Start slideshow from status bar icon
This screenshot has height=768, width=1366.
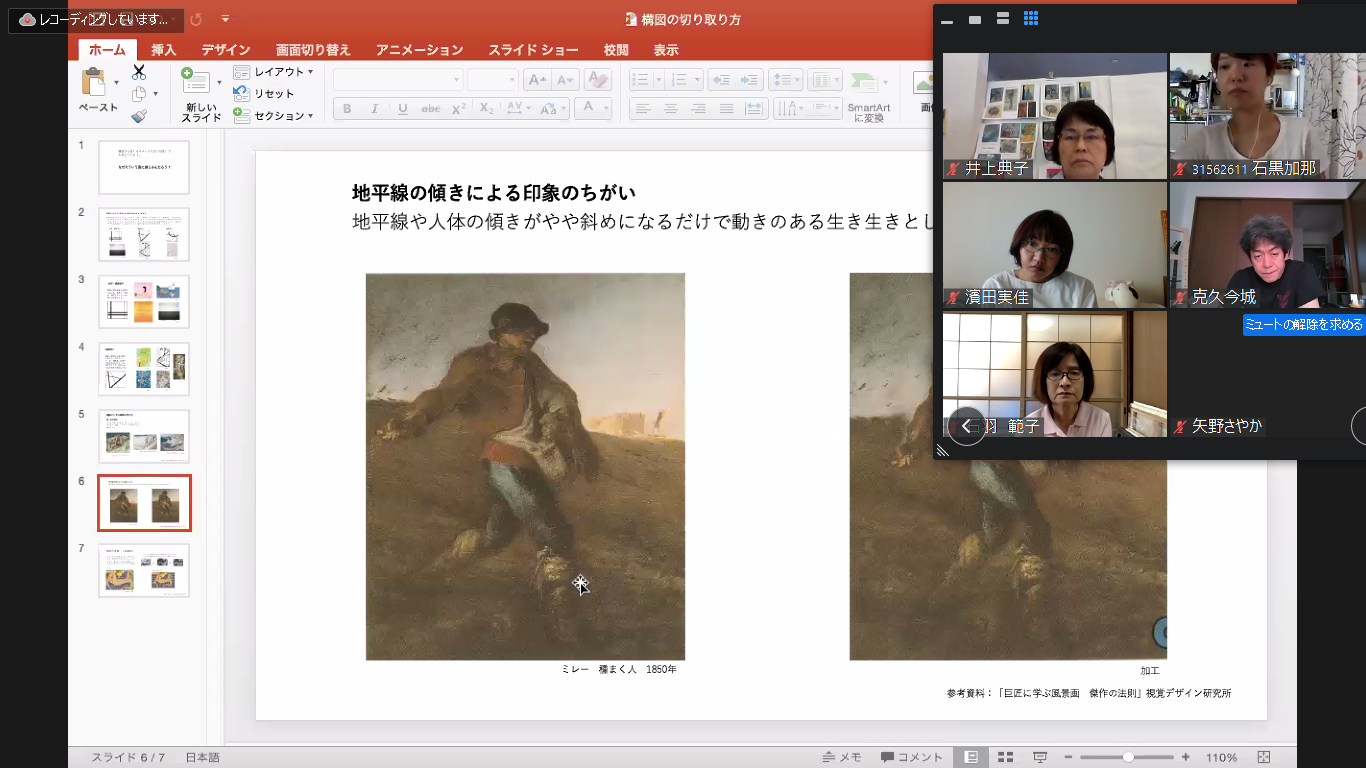(1040, 757)
